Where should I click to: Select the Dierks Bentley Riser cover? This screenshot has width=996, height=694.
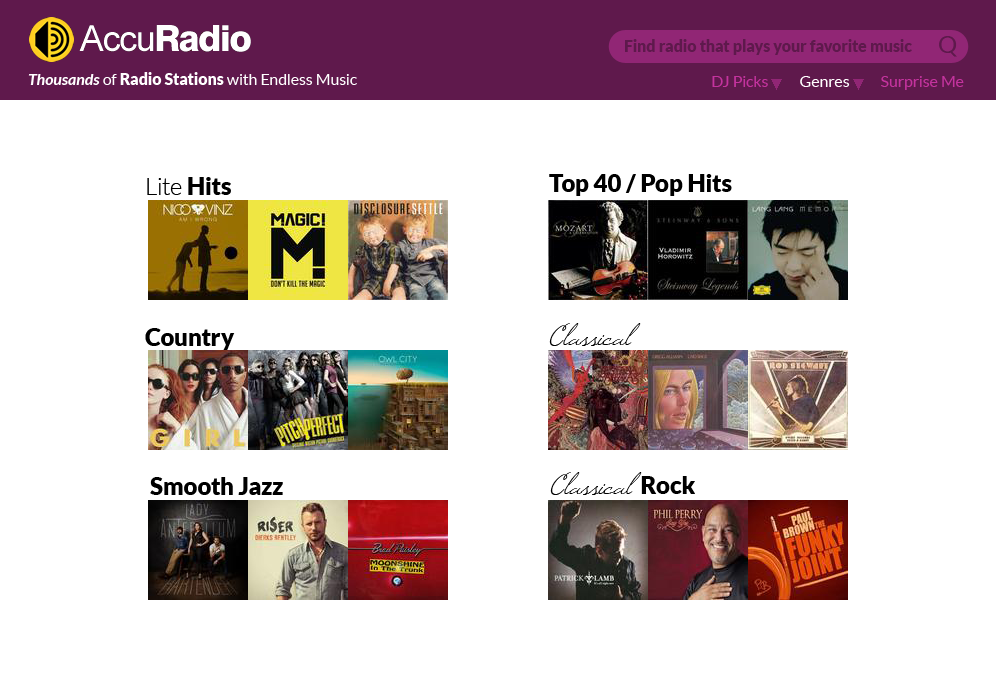(x=298, y=550)
